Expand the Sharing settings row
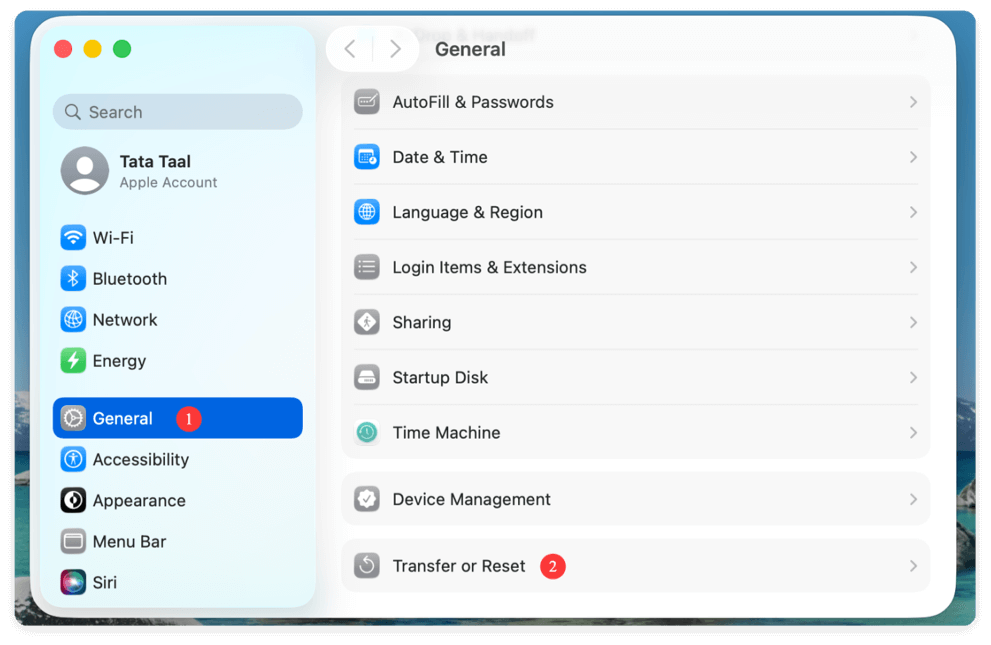Screen dimensions: 991x645 912,322
